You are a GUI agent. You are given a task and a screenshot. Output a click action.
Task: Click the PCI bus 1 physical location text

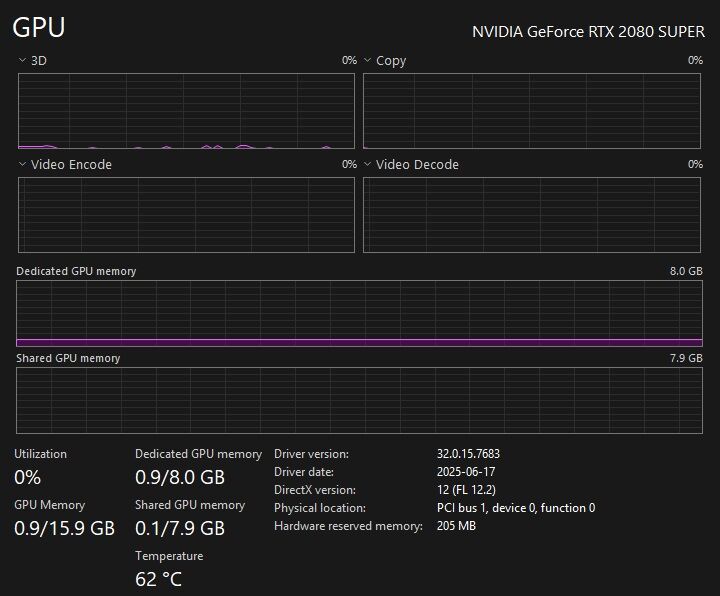[x=515, y=508]
